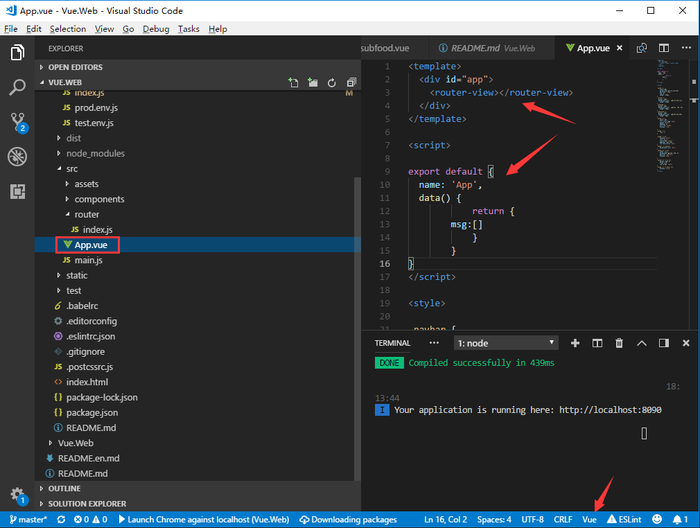Change line endings via CRLF
Image resolution: width=700 pixels, height=528 pixels.
click(563, 520)
